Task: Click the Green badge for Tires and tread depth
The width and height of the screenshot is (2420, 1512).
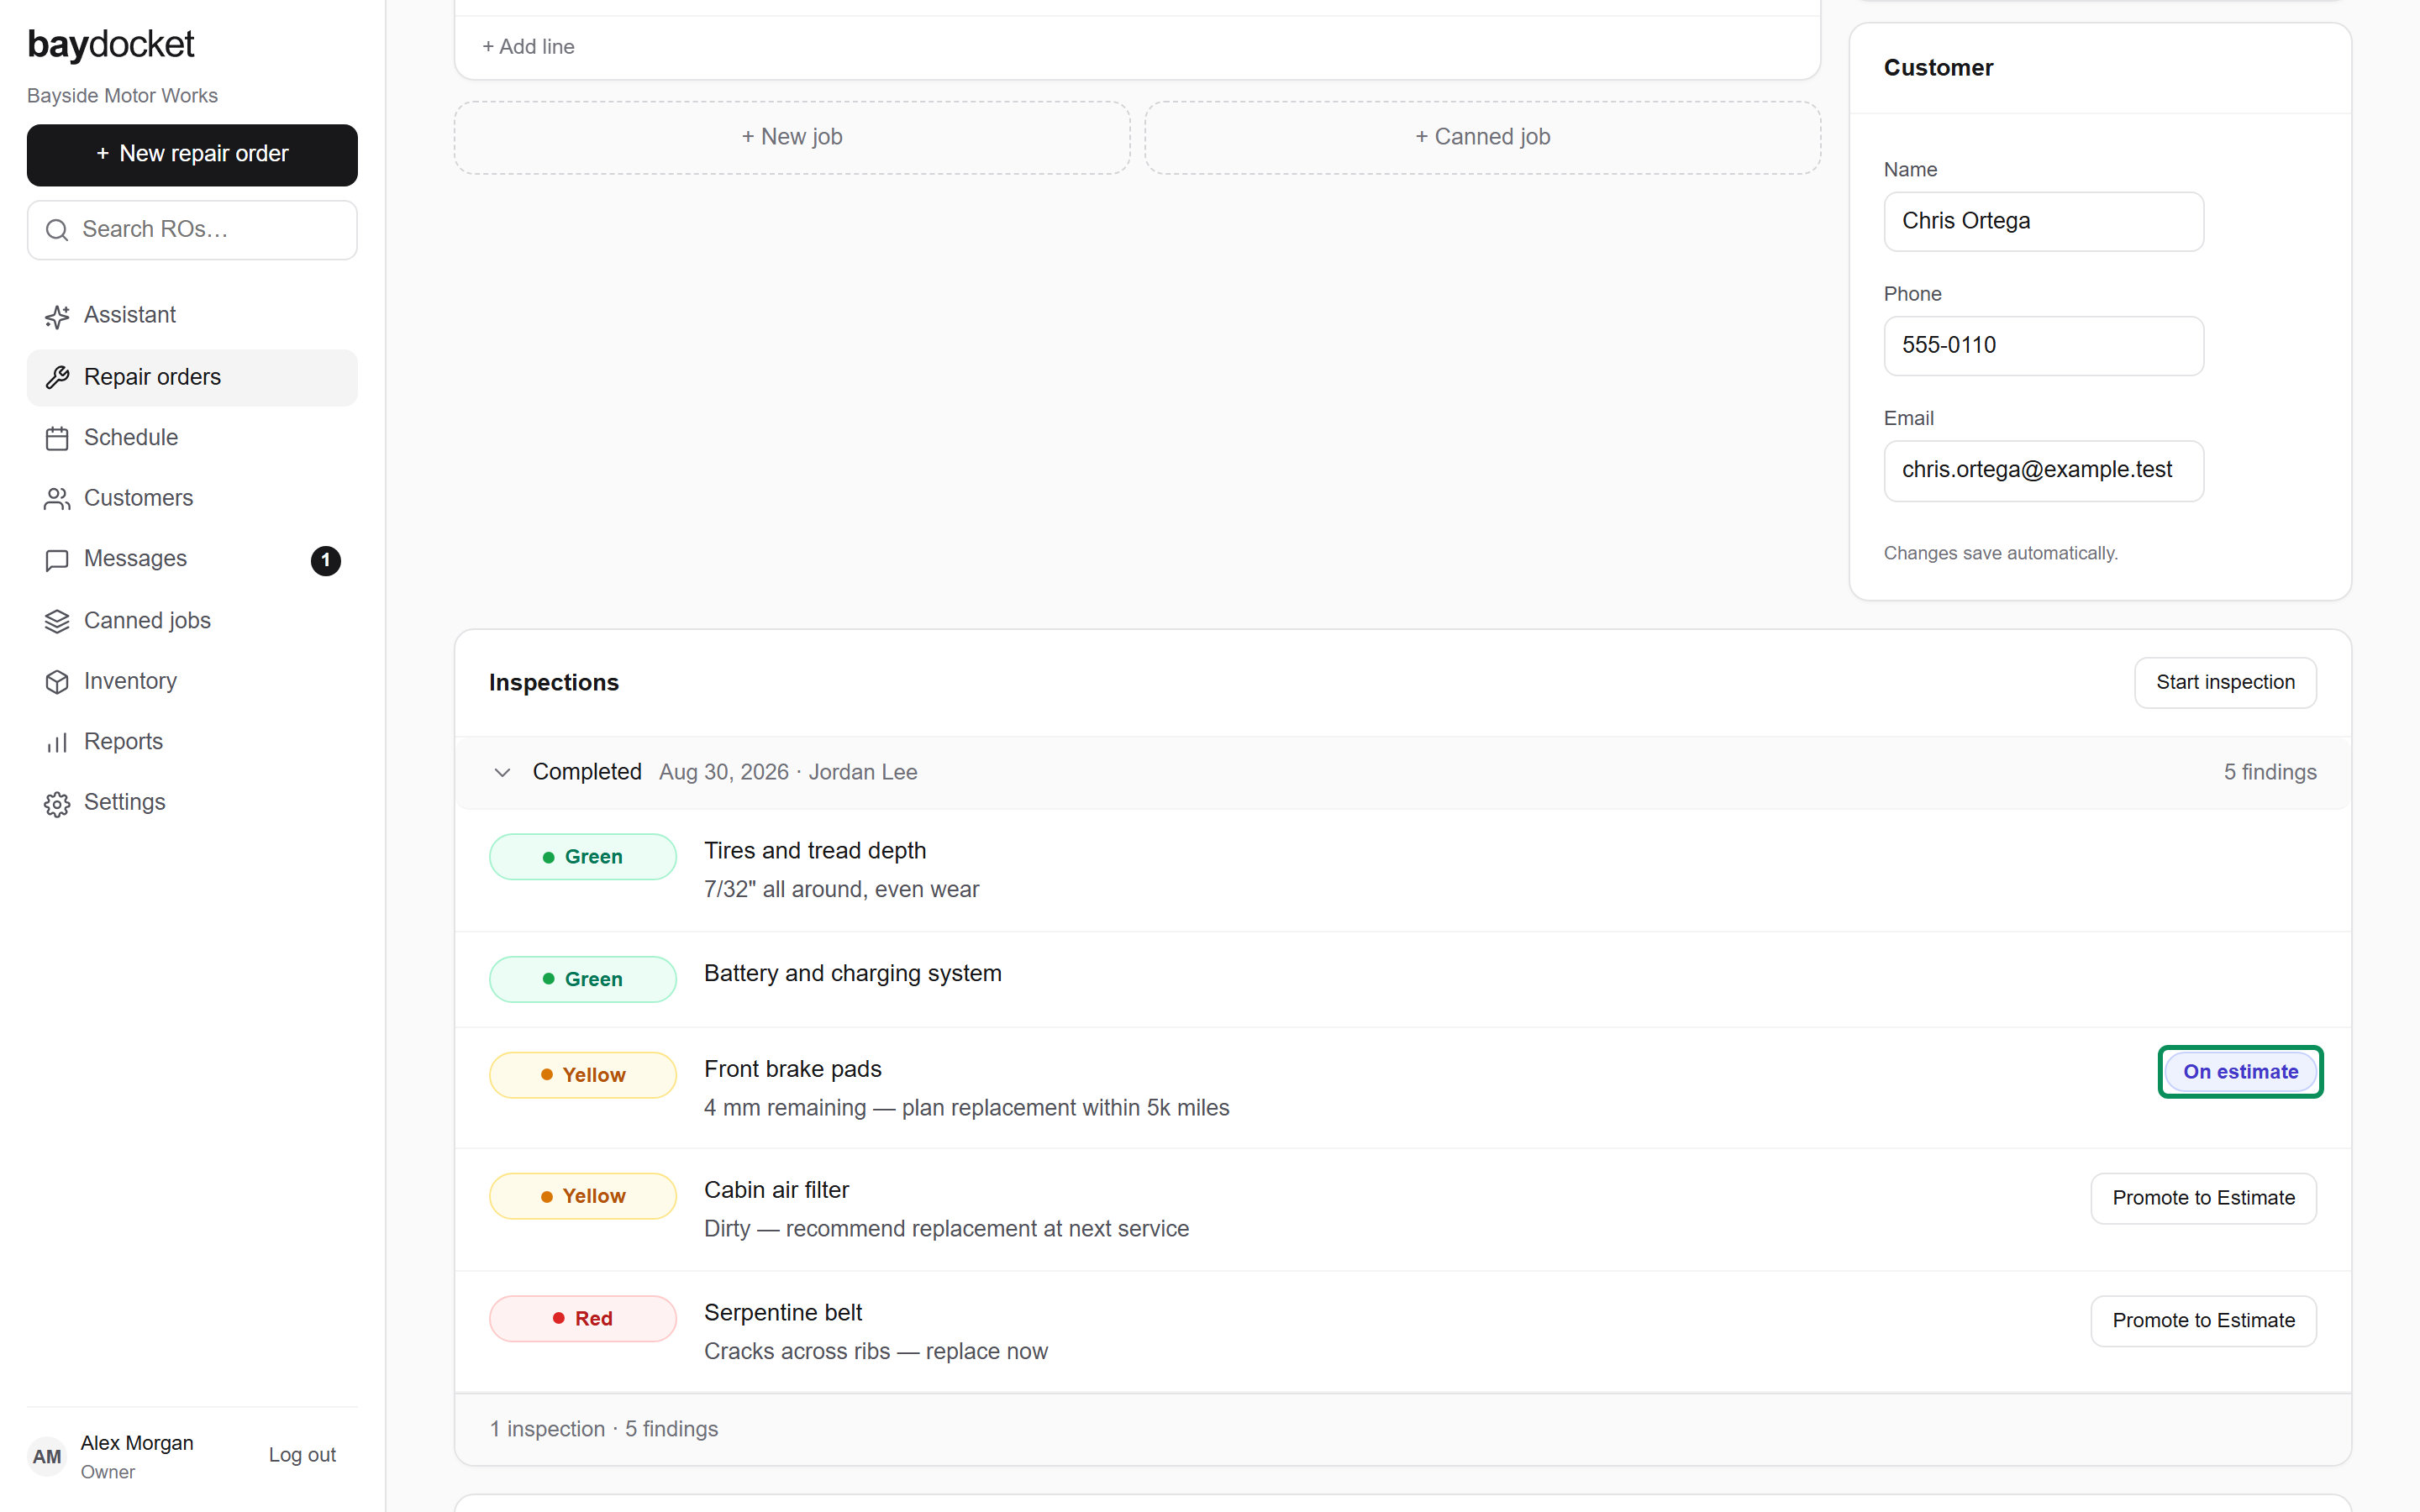Action: pos(583,857)
